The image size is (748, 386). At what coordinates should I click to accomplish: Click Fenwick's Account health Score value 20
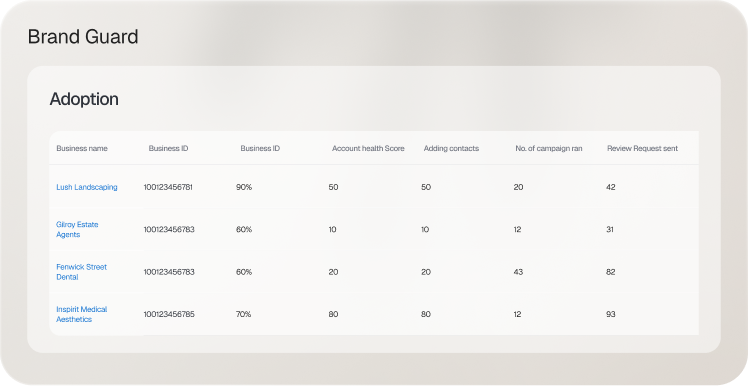(333, 272)
